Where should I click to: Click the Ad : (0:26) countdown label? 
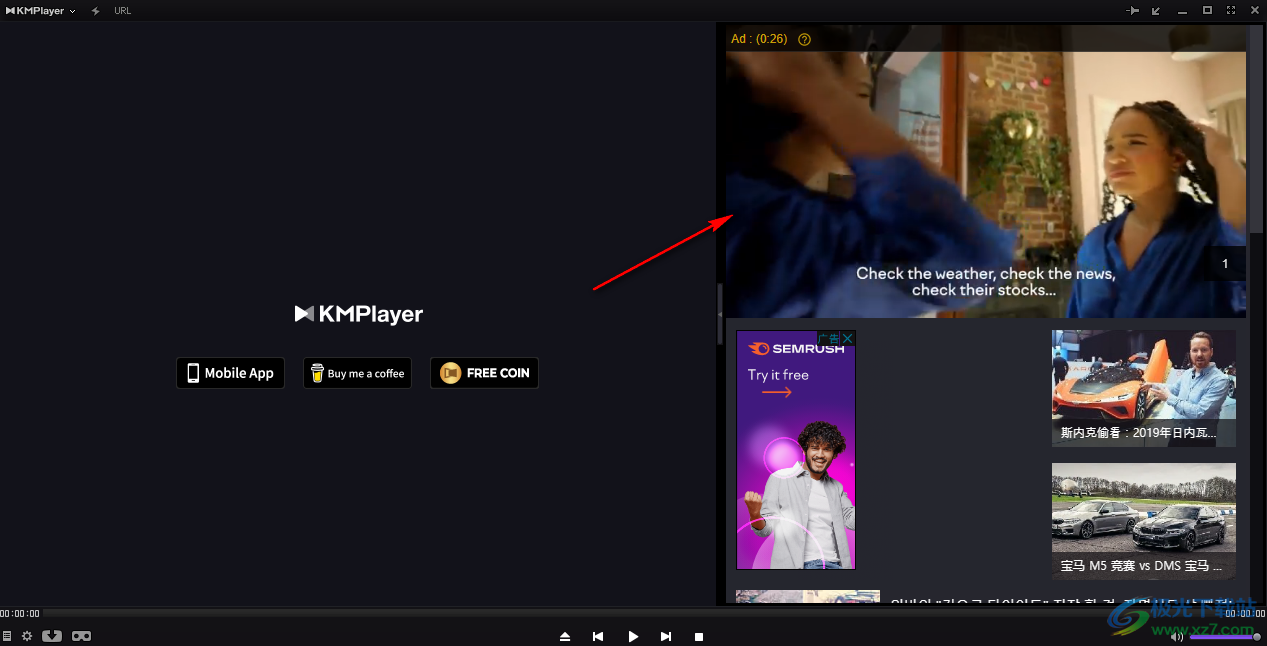click(x=759, y=39)
